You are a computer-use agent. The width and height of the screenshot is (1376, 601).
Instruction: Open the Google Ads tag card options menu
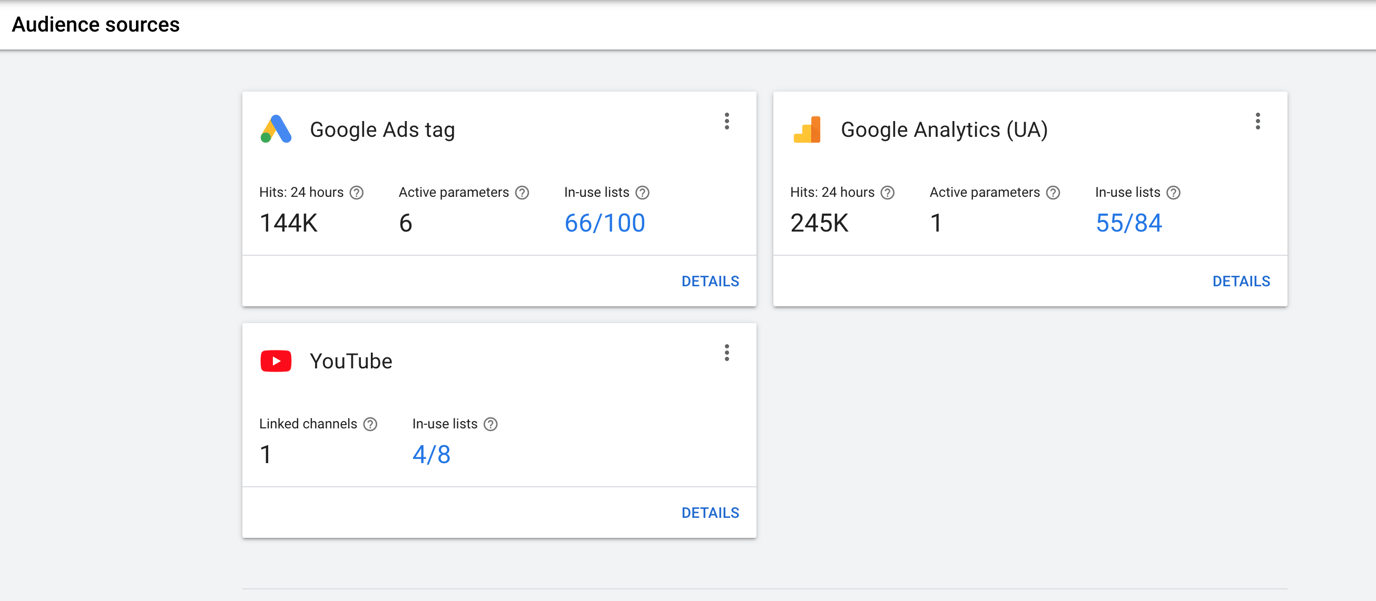click(x=727, y=121)
